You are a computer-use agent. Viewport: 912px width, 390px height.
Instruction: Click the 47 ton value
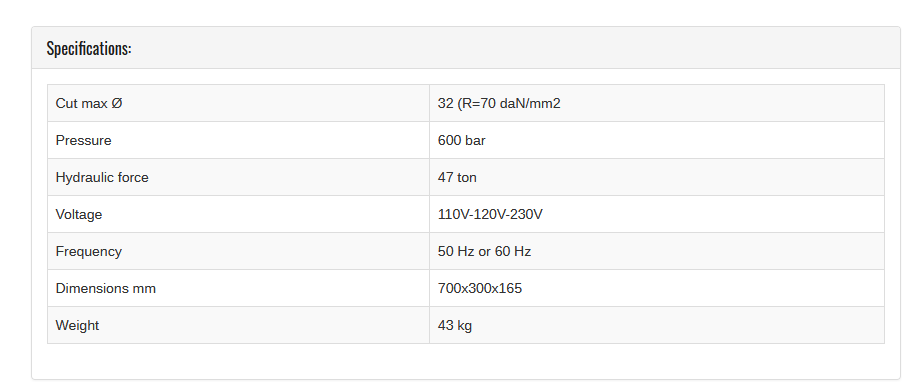457,177
